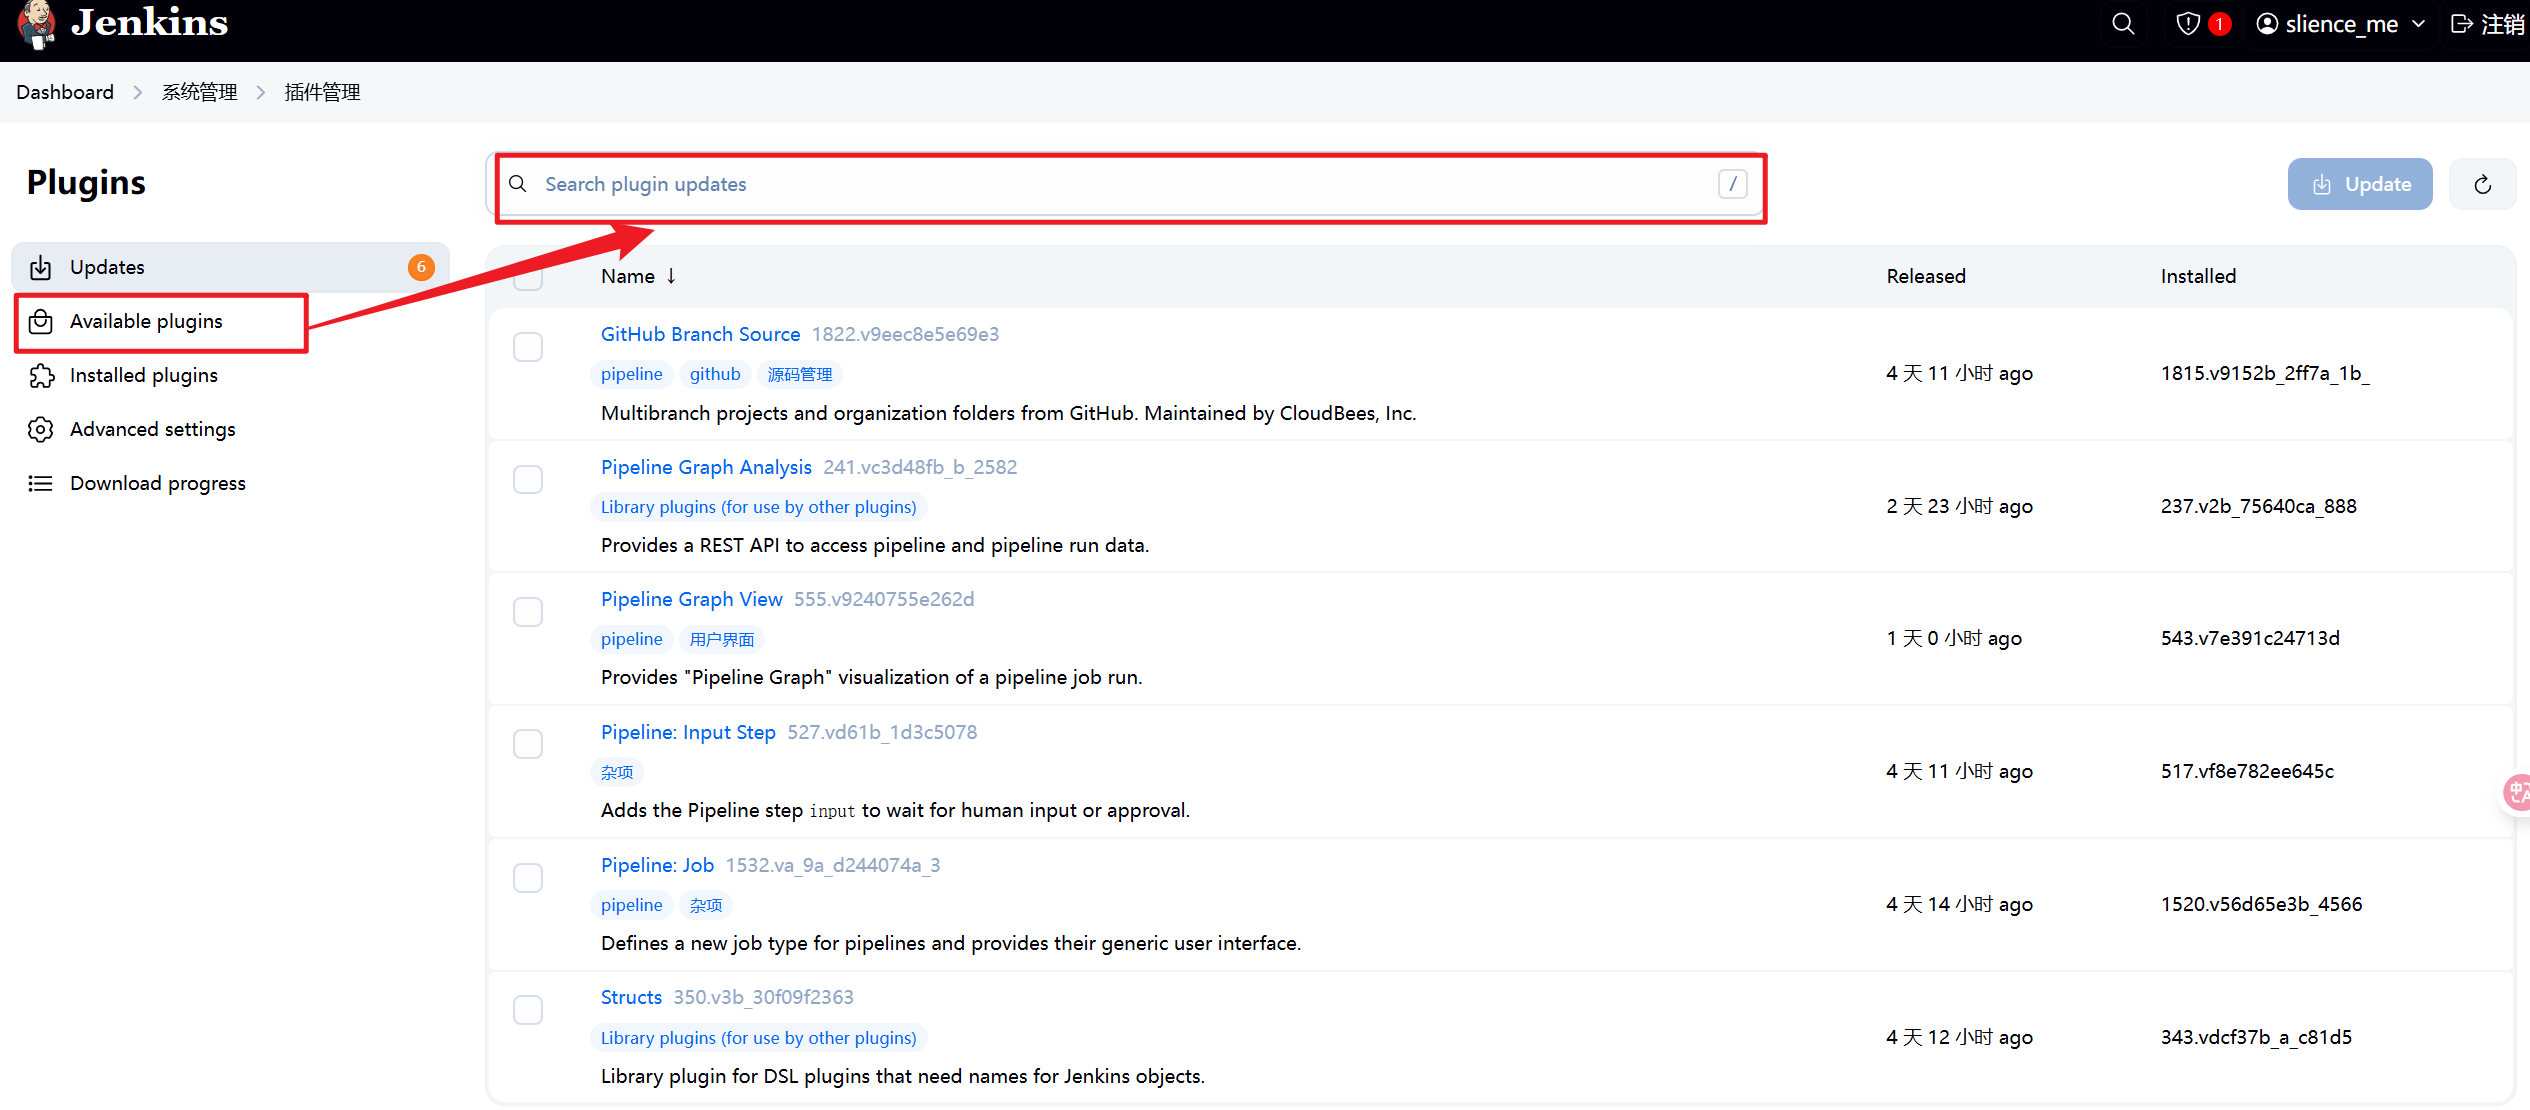Click the Advanced settings gear icon
2530x1110 pixels.
point(40,429)
